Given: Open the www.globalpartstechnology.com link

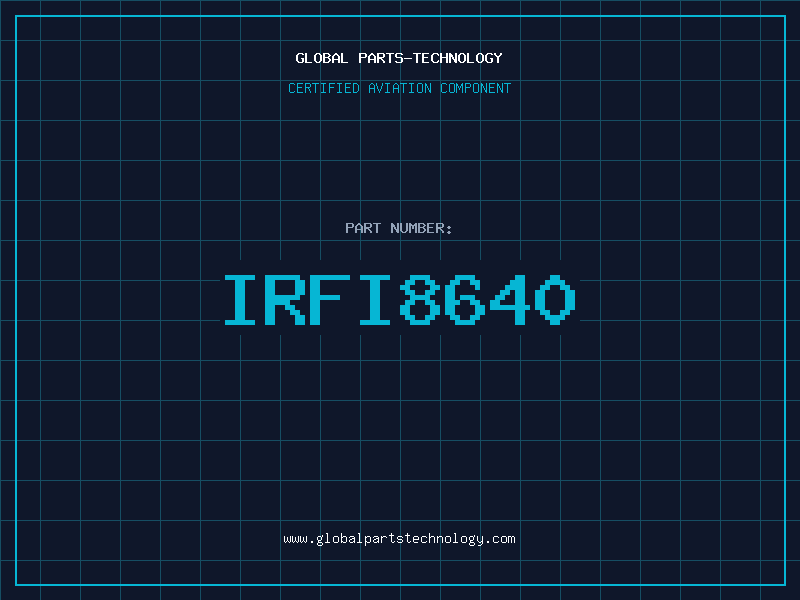Looking at the screenshot, I should tap(399, 539).
